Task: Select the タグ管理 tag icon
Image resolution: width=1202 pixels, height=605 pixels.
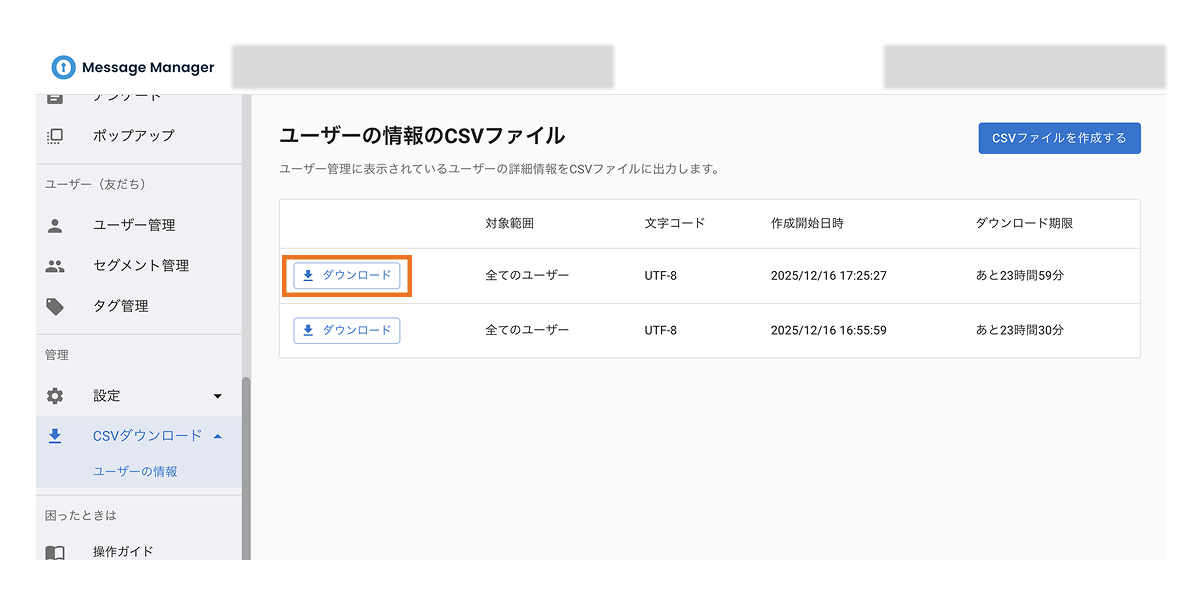Action: 56,305
